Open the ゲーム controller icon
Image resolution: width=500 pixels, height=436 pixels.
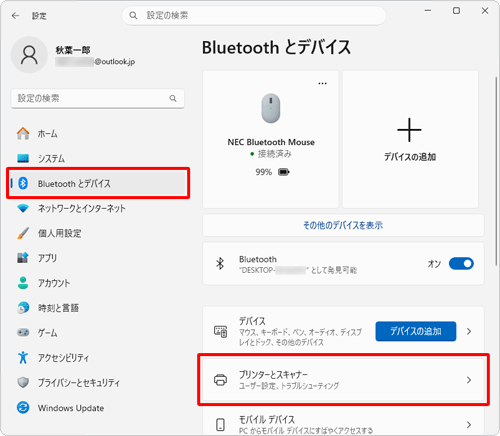pos(23,332)
